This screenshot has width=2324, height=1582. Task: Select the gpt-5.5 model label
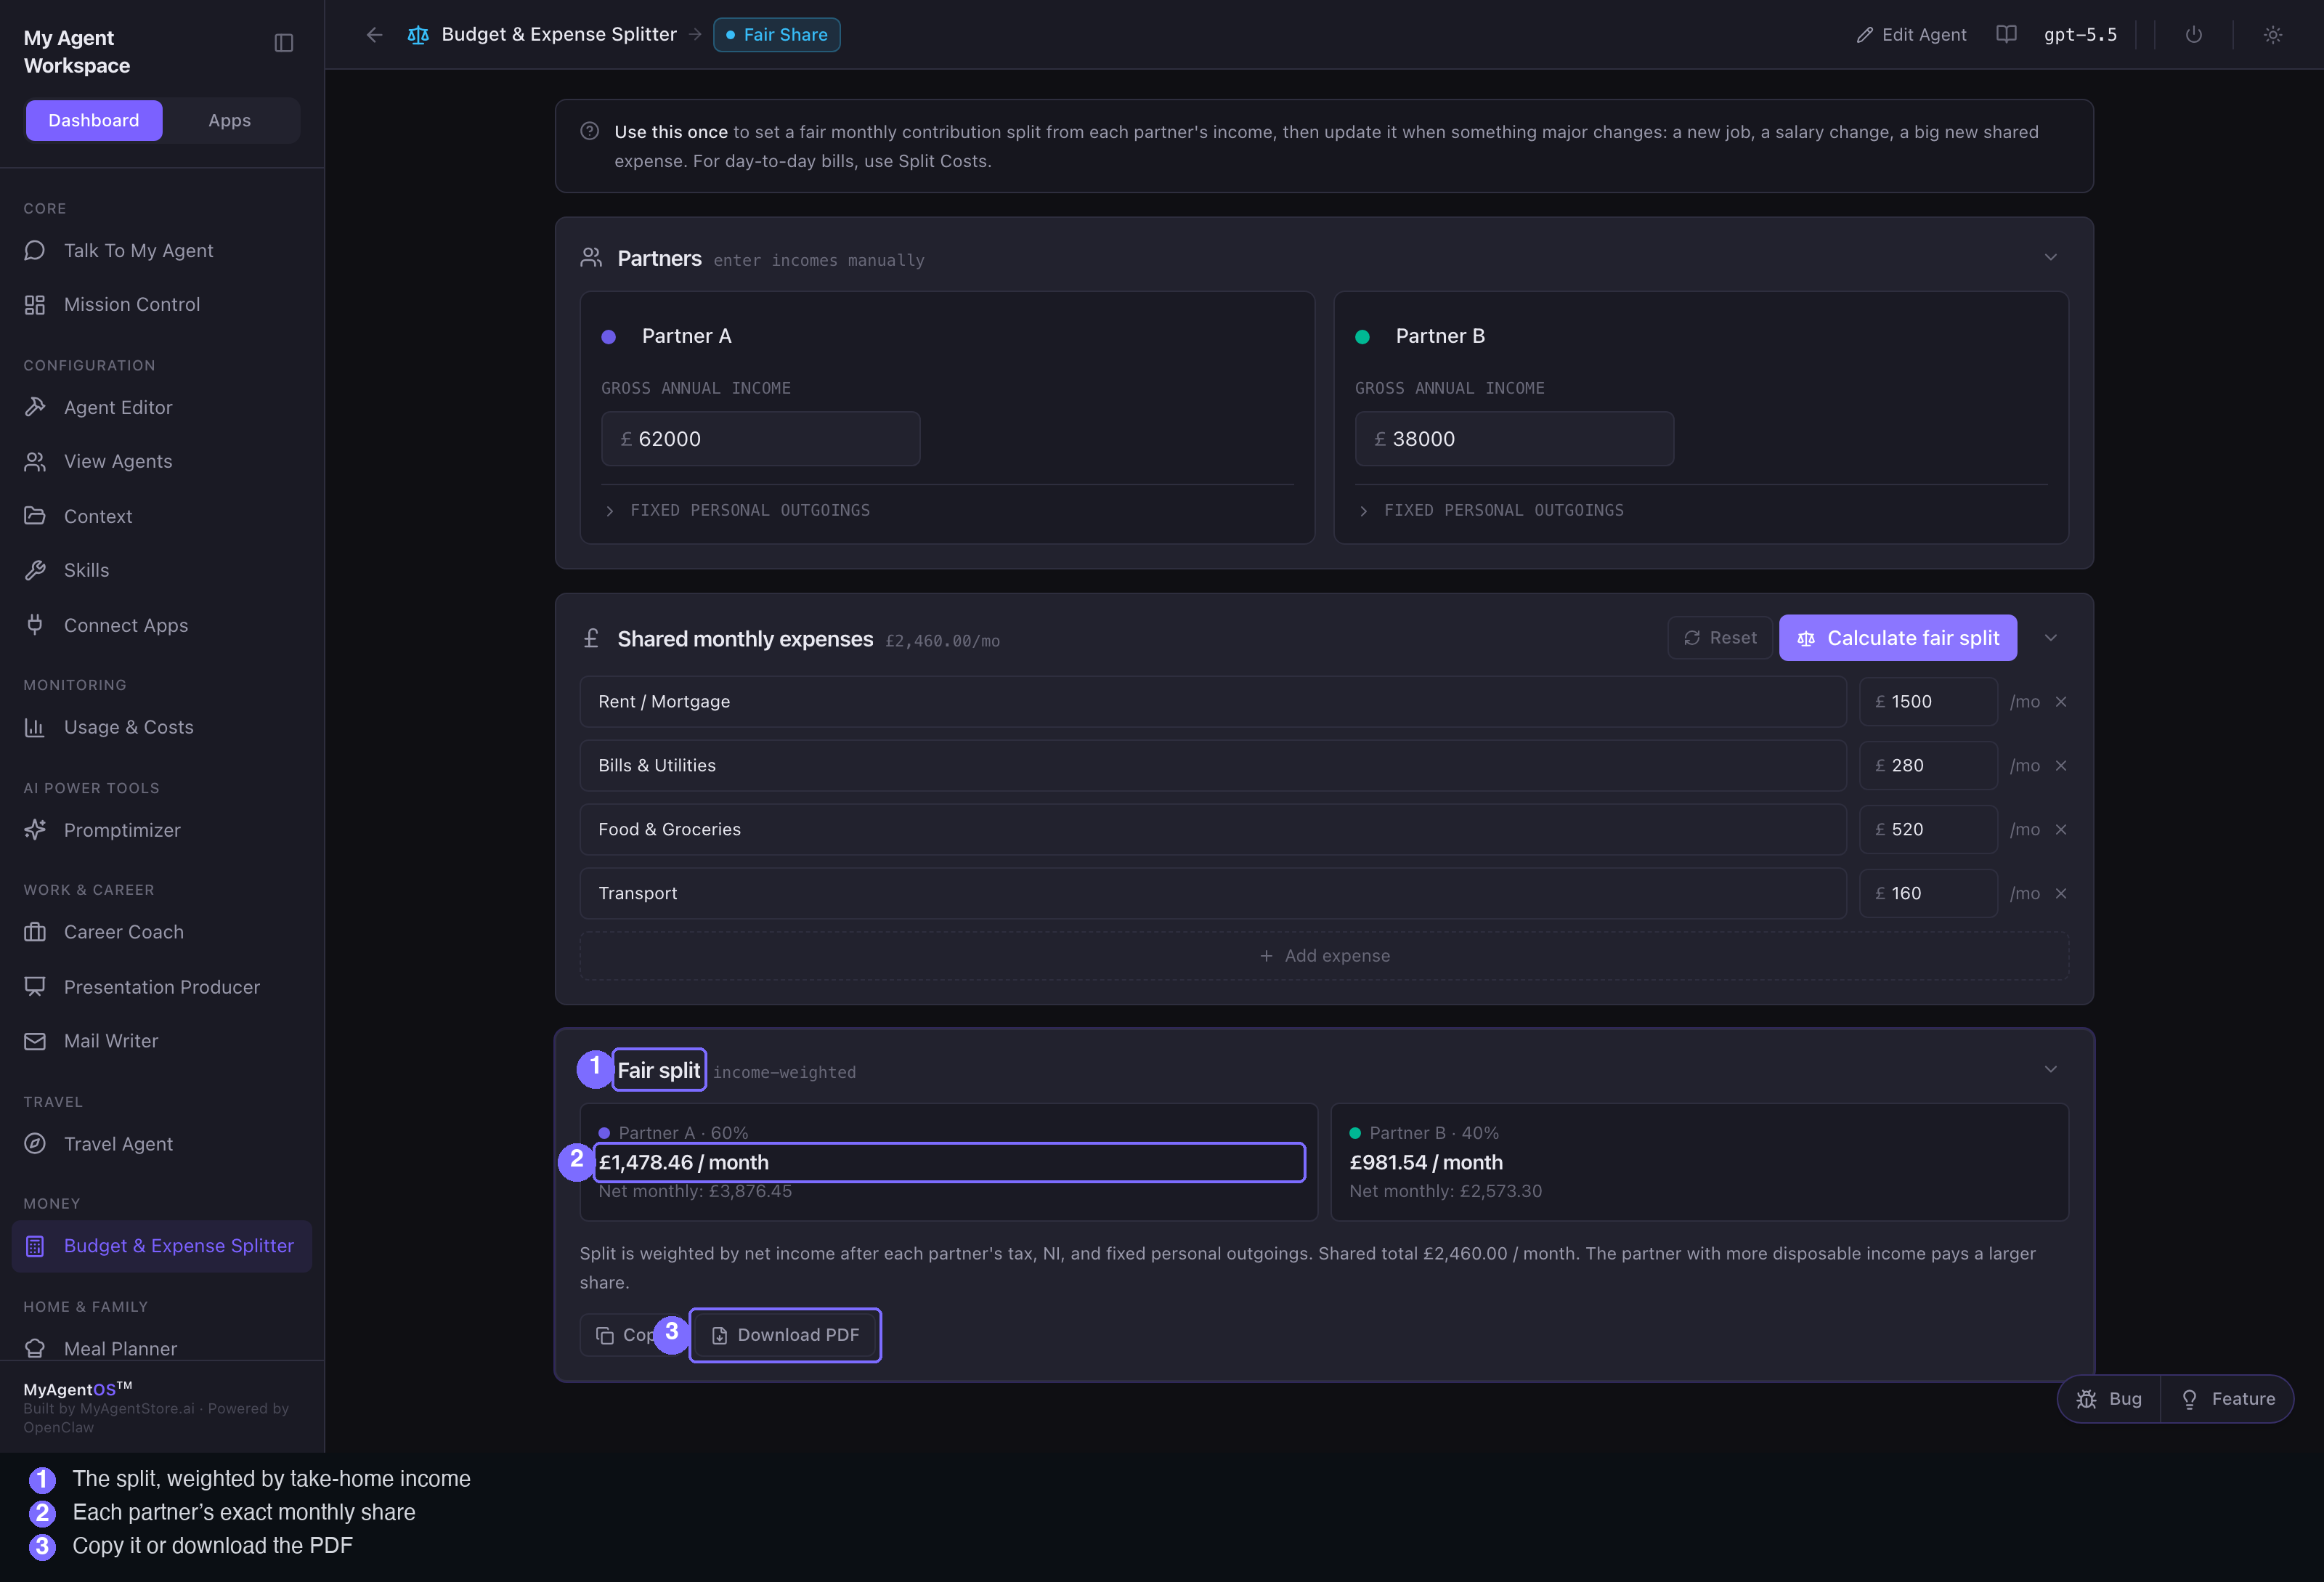pos(2080,35)
